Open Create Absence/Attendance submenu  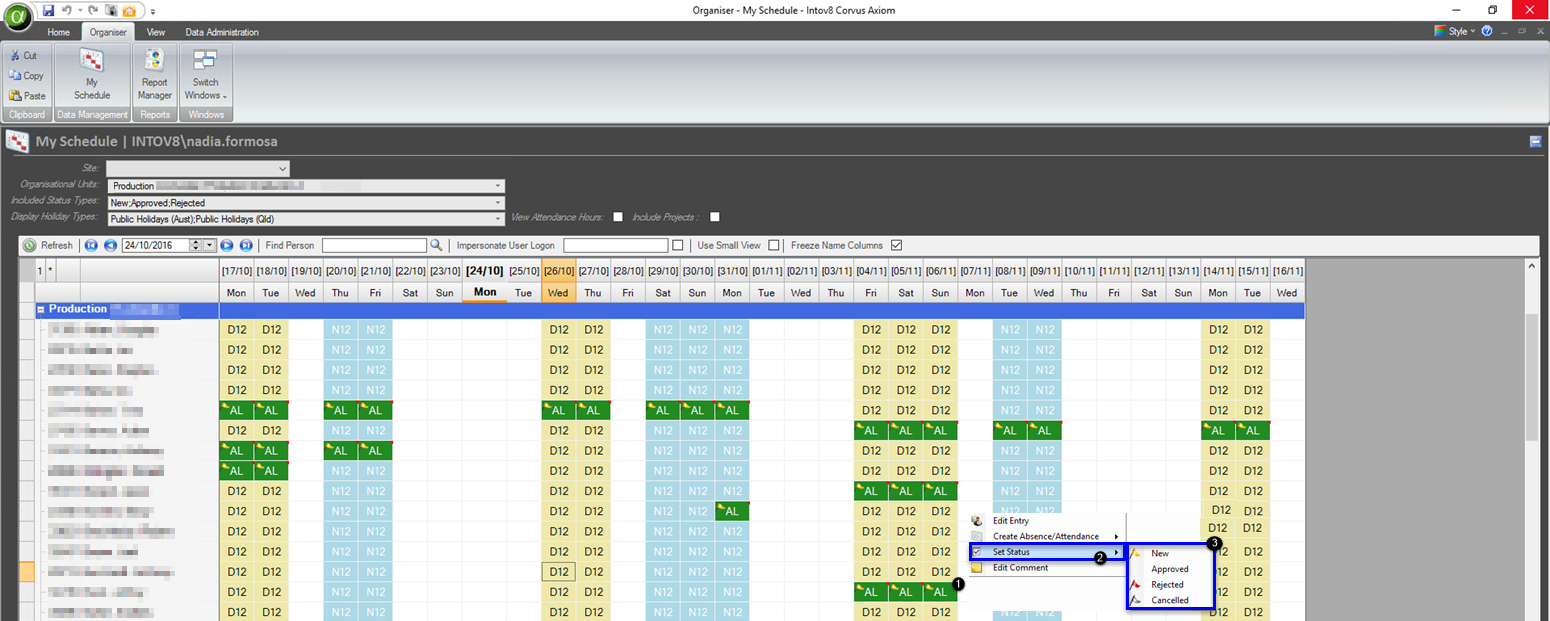click(x=1047, y=537)
